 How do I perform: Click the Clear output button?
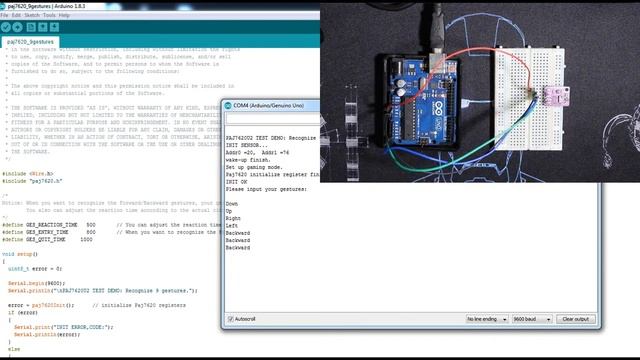pos(576,319)
